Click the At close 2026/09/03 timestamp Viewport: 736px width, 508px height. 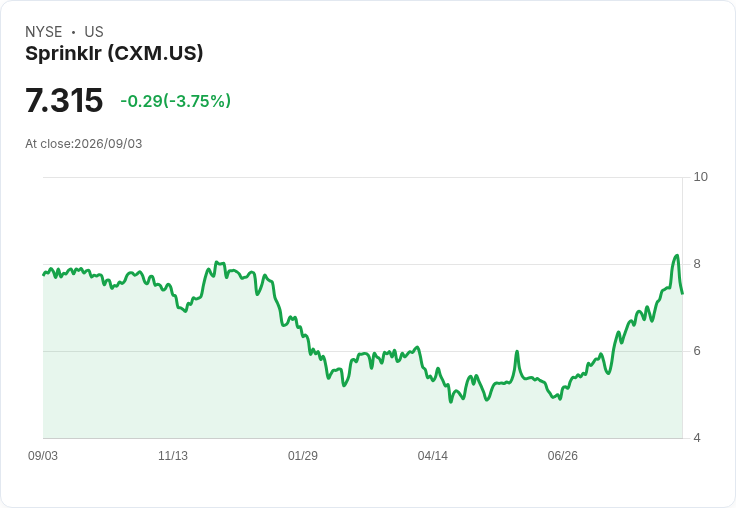(x=84, y=144)
